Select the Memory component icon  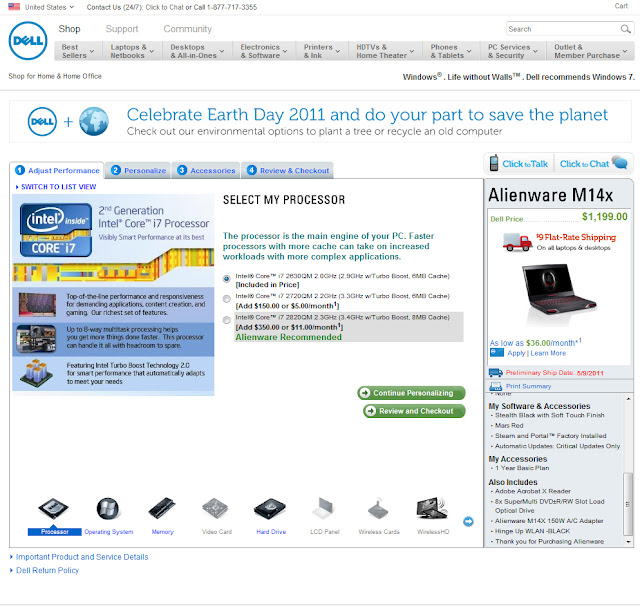(x=162, y=508)
